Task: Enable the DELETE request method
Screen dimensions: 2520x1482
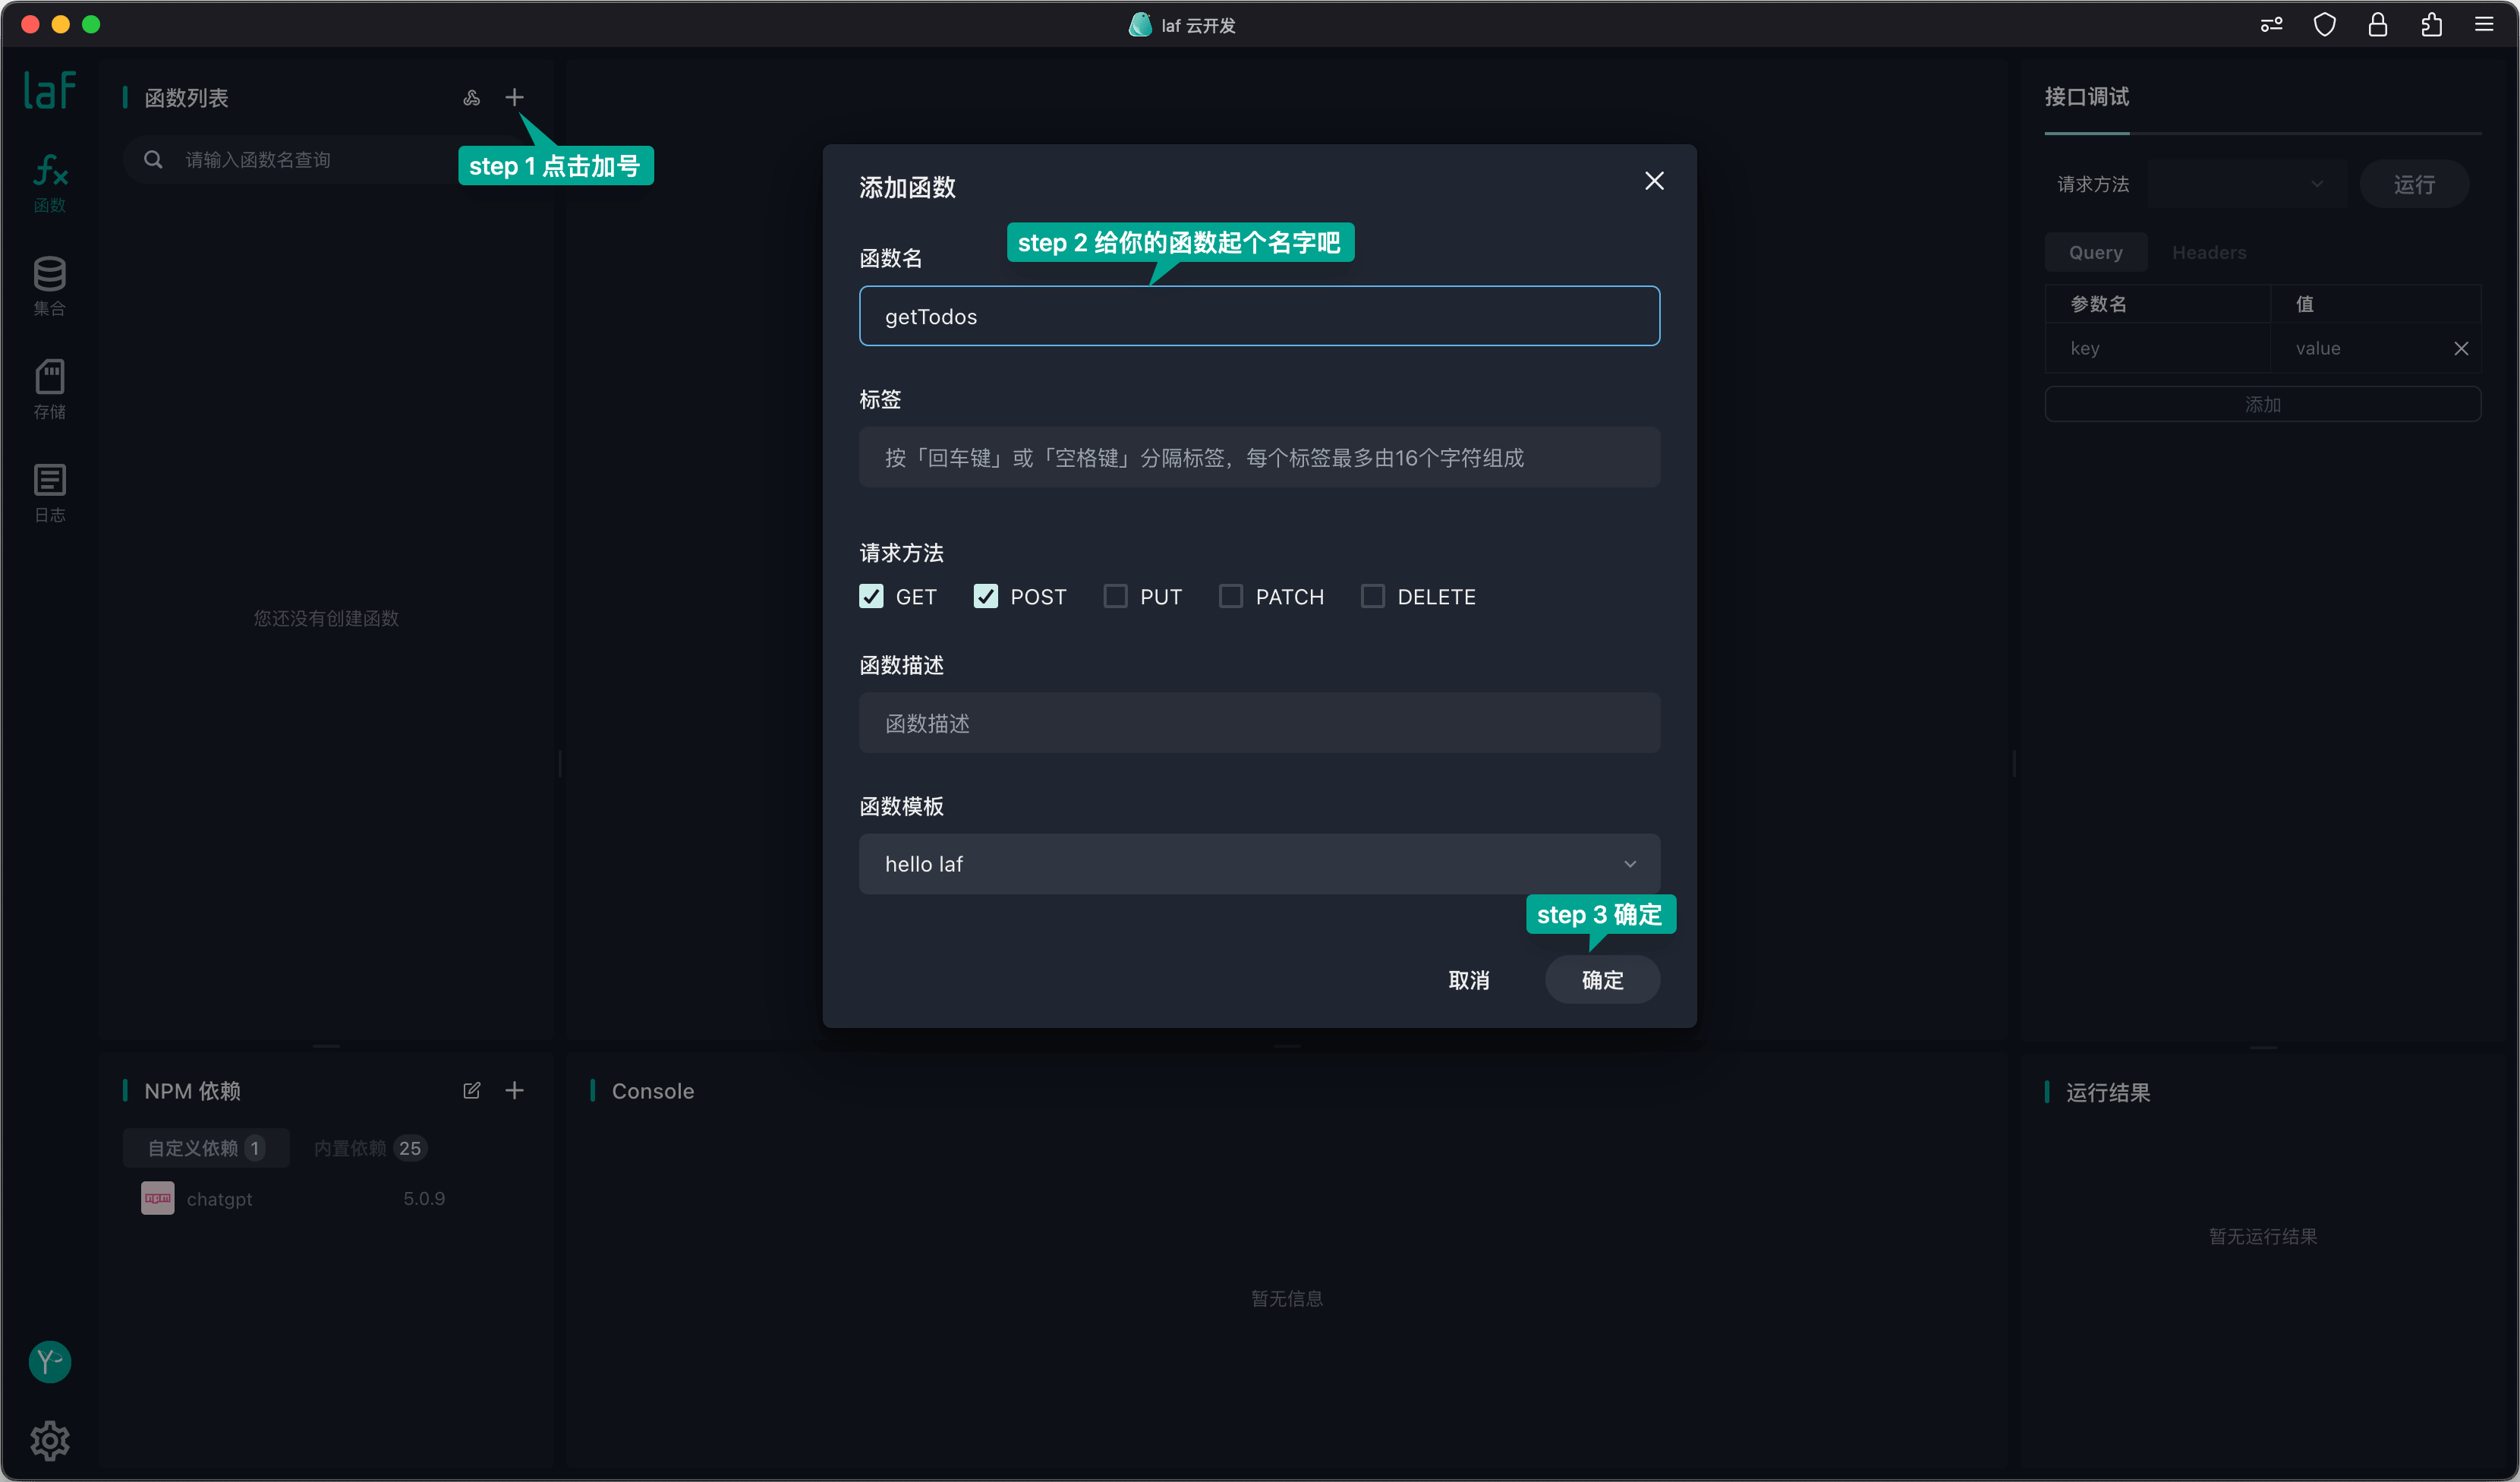Action: [x=1373, y=596]
